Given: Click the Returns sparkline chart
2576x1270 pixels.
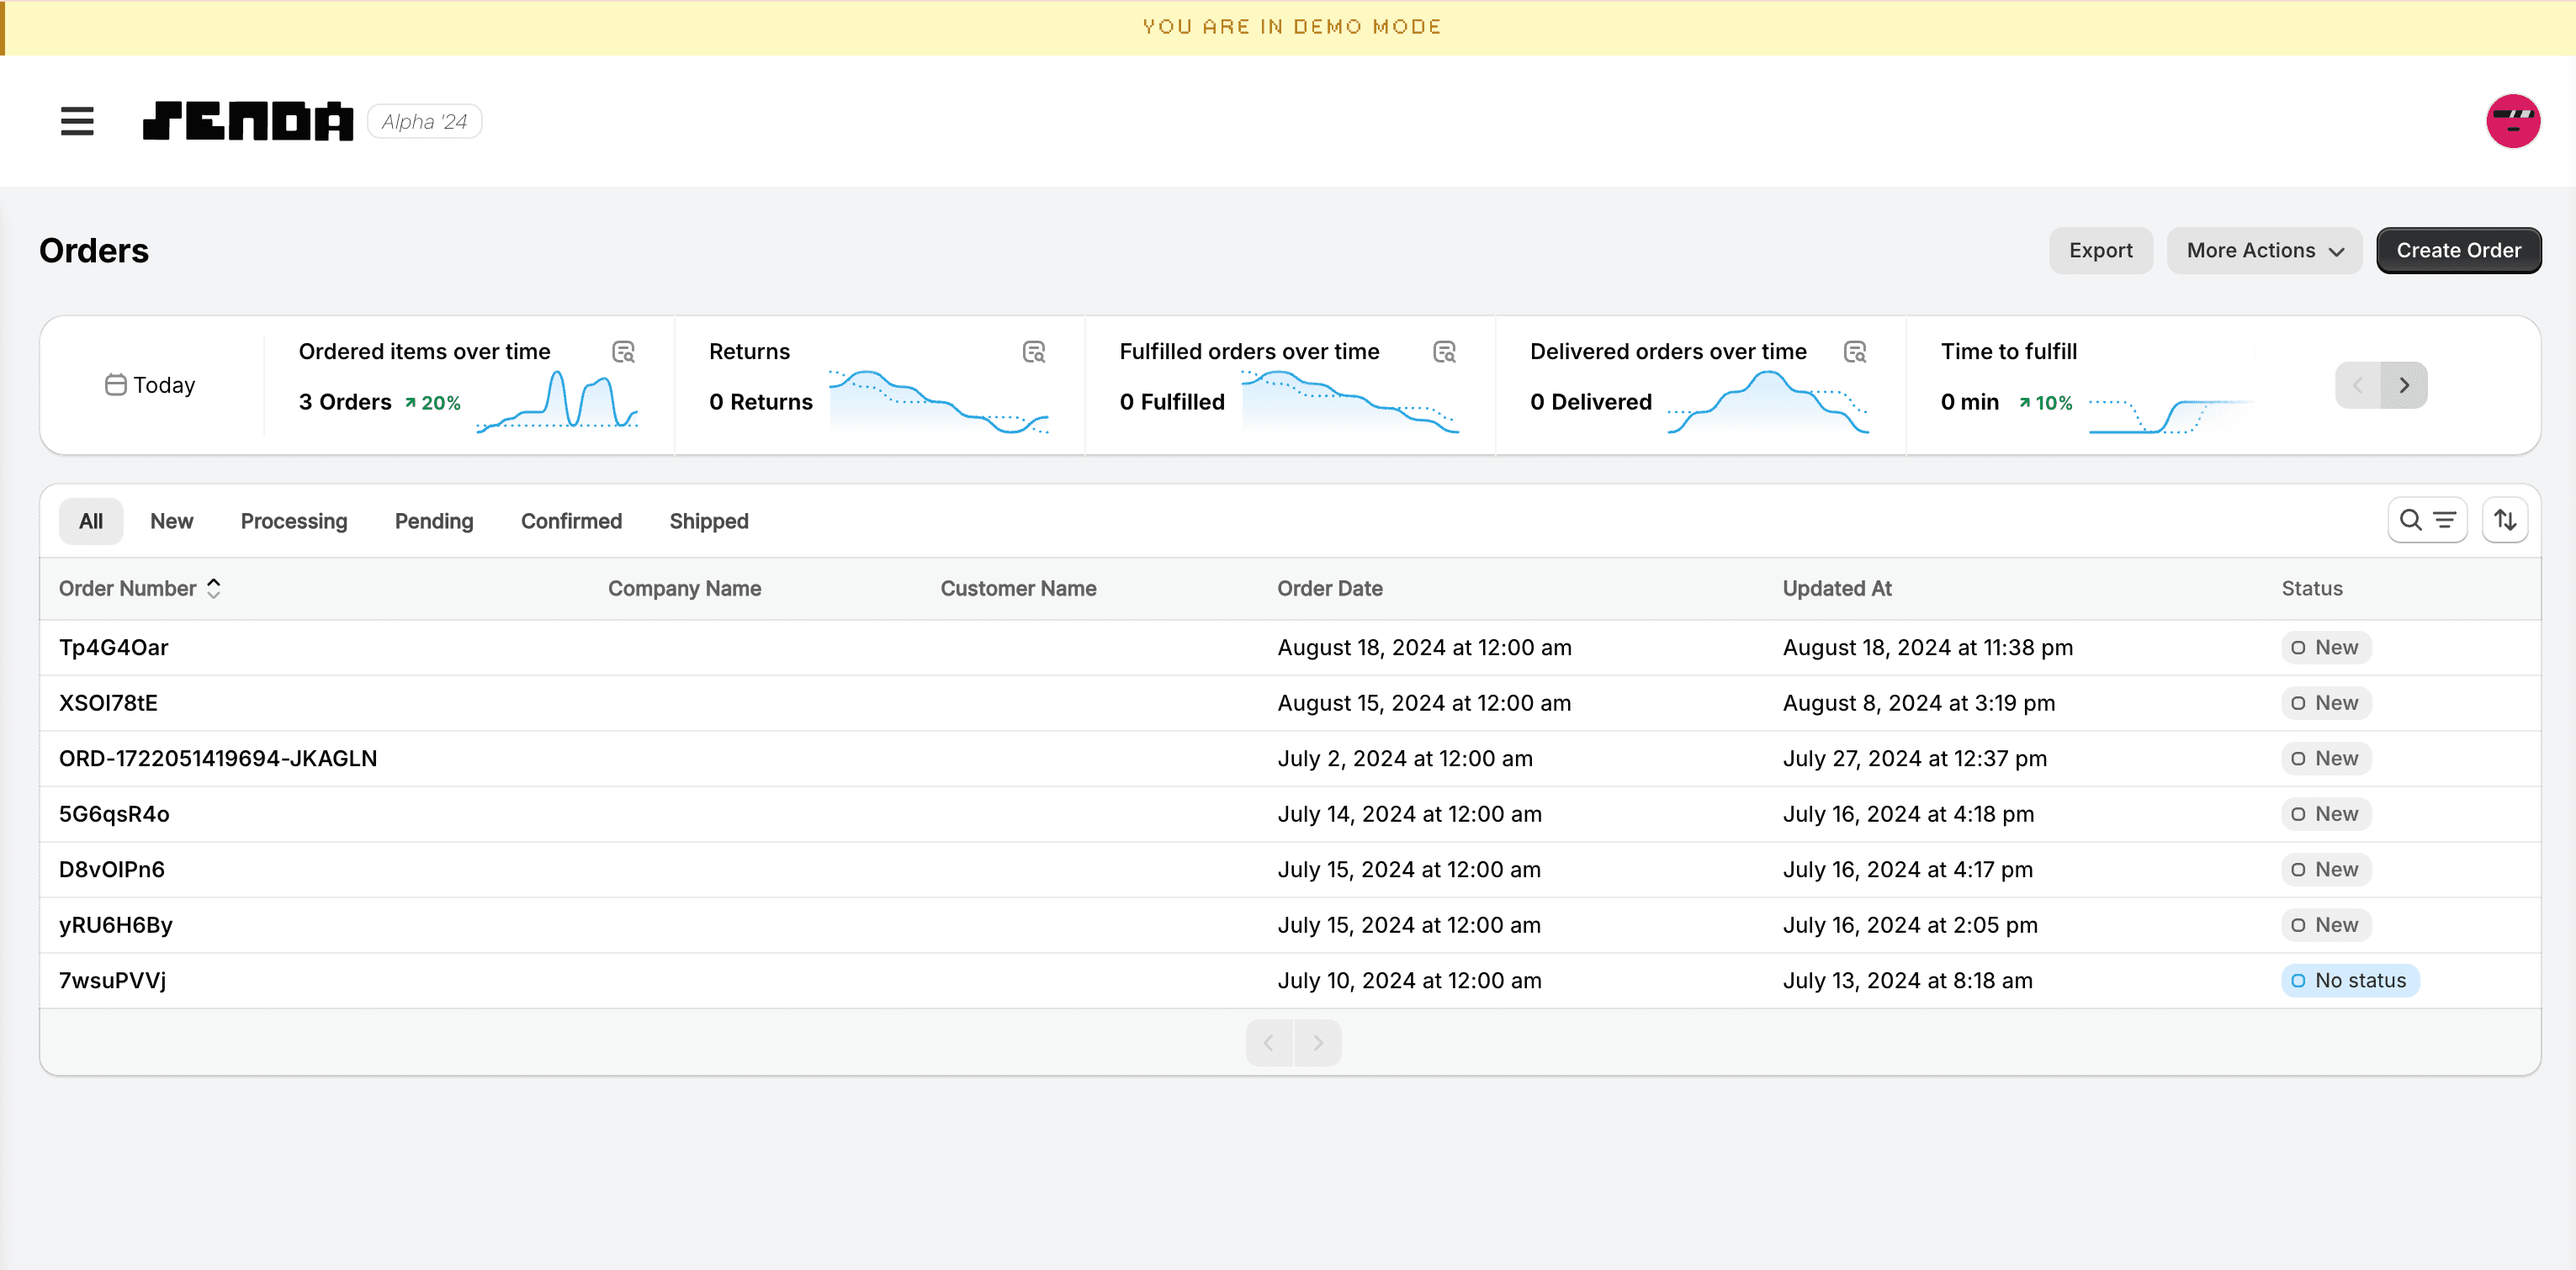Looking at the screenshot, I should 939,400.
